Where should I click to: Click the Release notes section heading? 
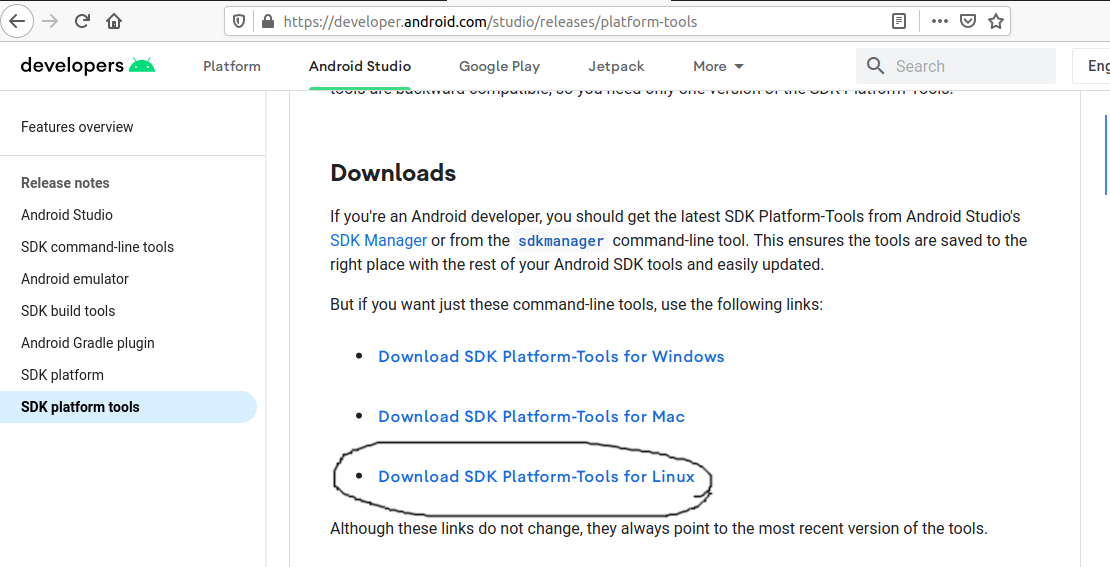[65, 183]
